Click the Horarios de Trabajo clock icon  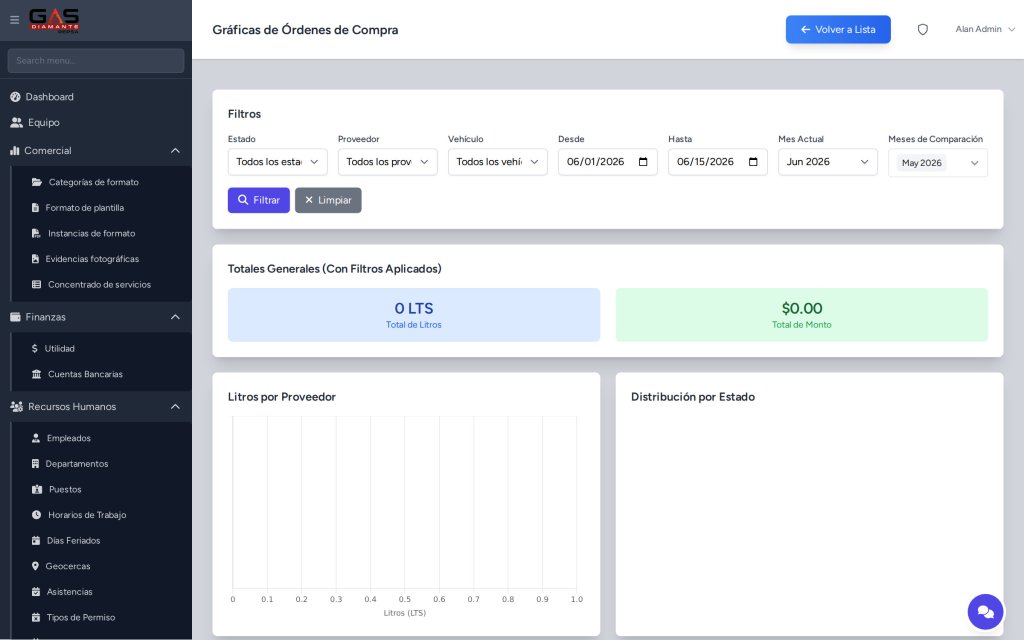pos(37,515)
